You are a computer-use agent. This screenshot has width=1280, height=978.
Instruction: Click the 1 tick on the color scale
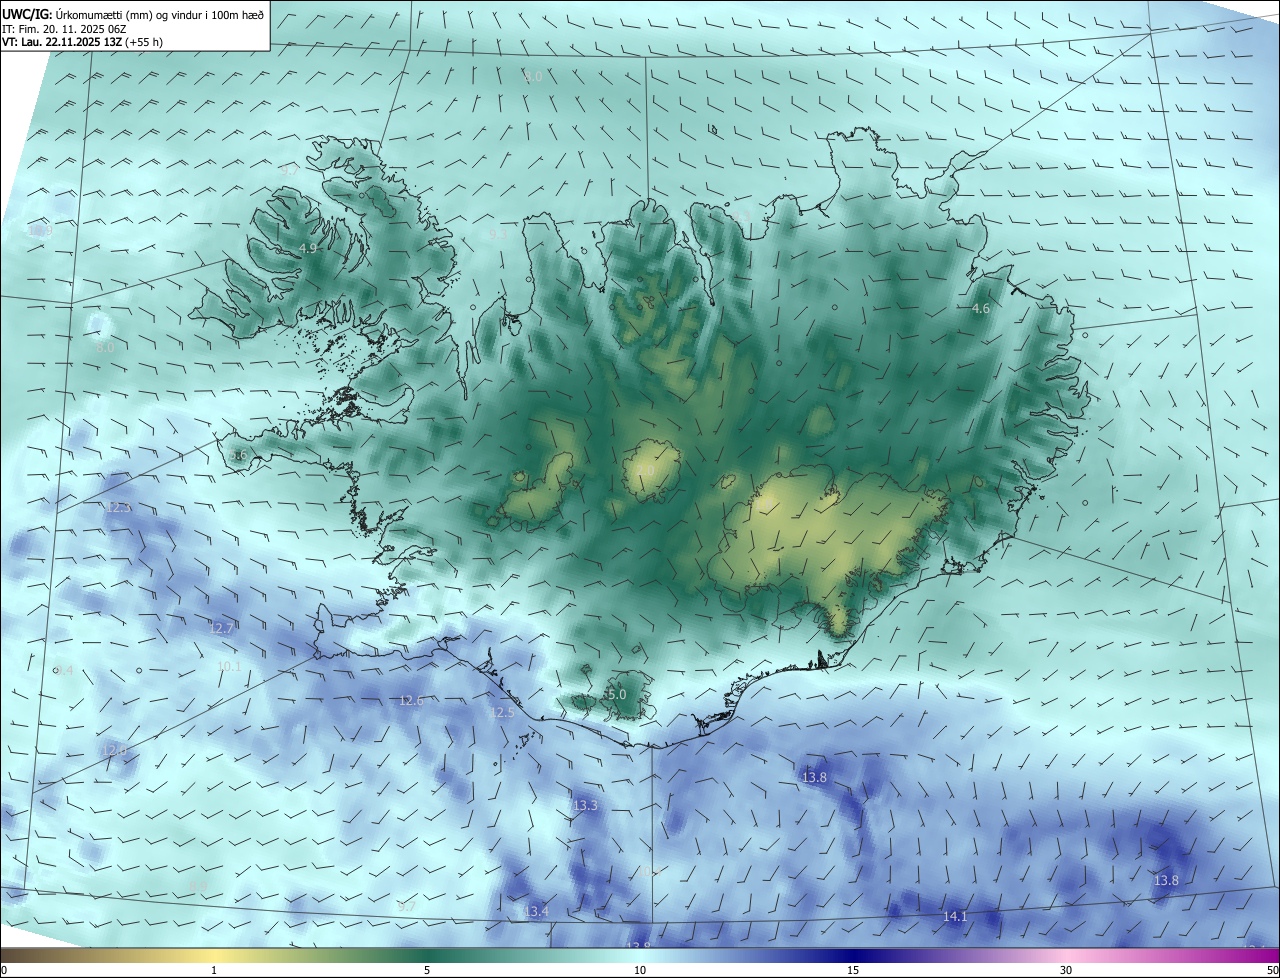click(214, 970)
